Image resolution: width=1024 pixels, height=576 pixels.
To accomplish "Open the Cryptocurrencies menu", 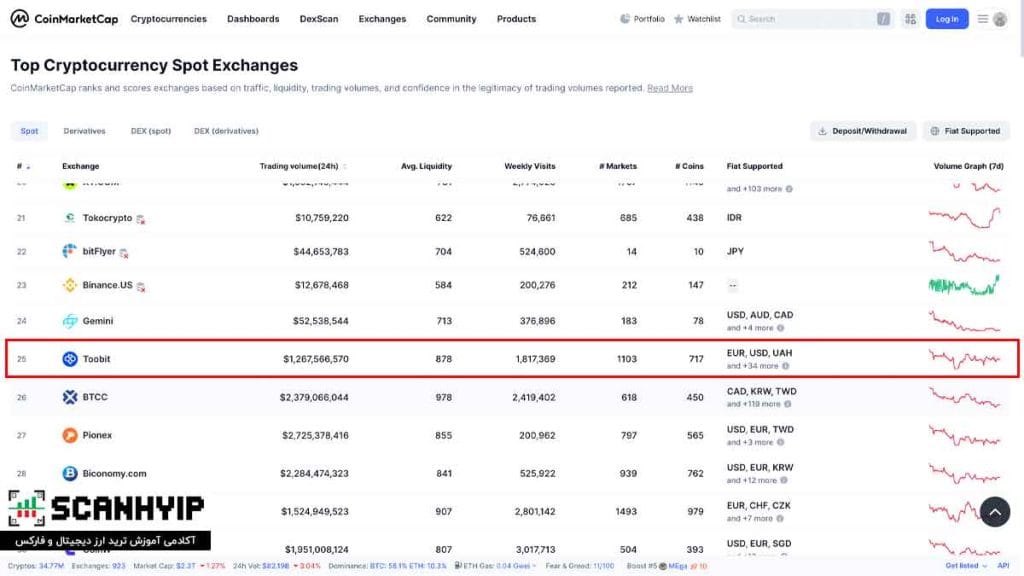I will (x=168, y=19).
